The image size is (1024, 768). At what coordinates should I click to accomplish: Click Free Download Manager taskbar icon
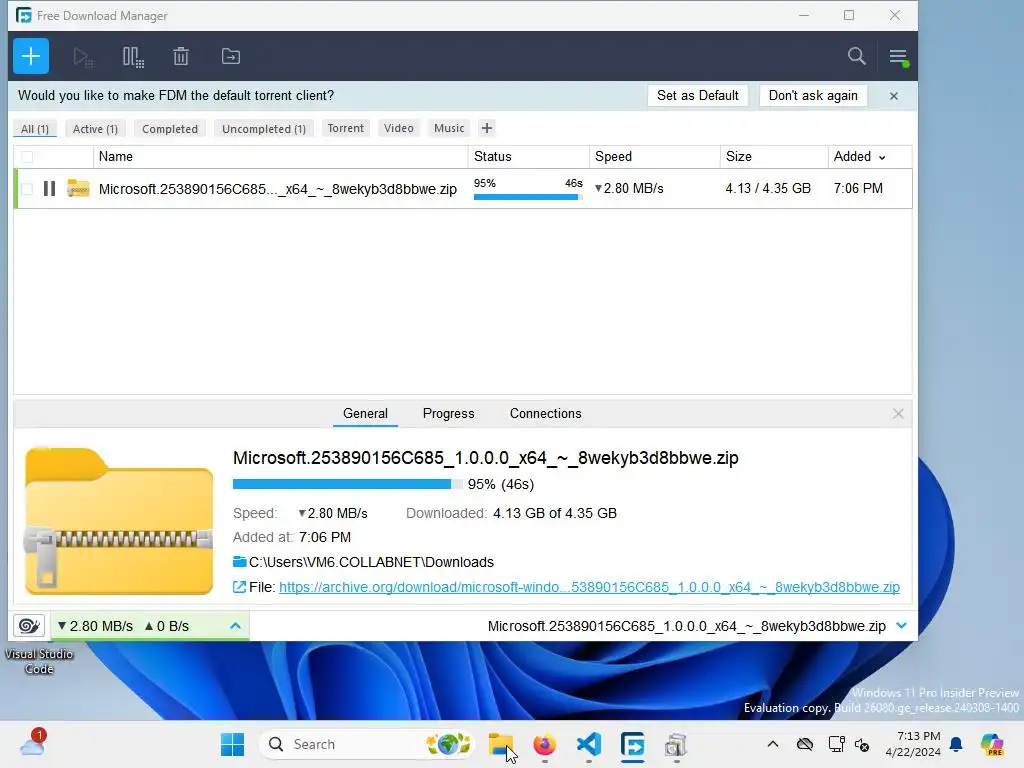(x=632, y=744)
